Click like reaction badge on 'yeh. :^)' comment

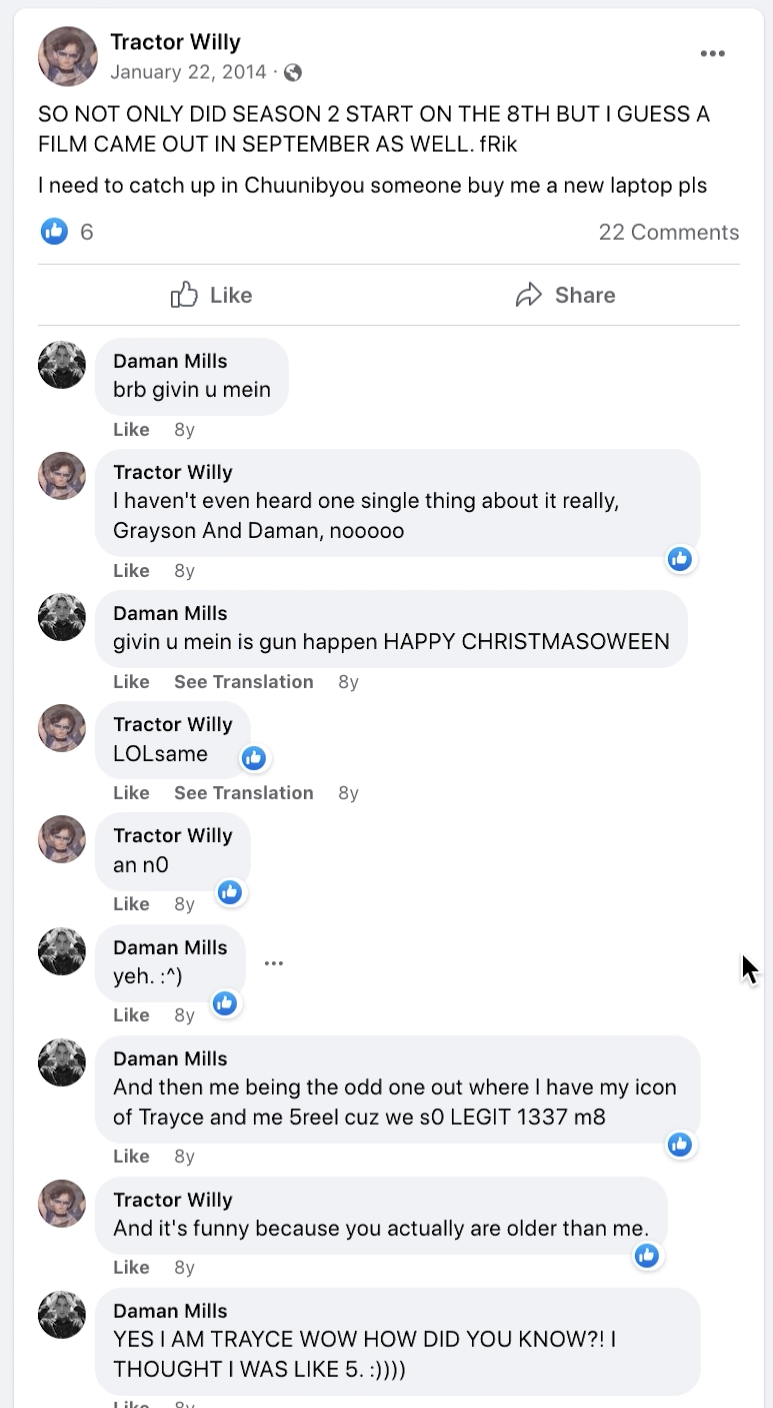[x=225, y=1002]
